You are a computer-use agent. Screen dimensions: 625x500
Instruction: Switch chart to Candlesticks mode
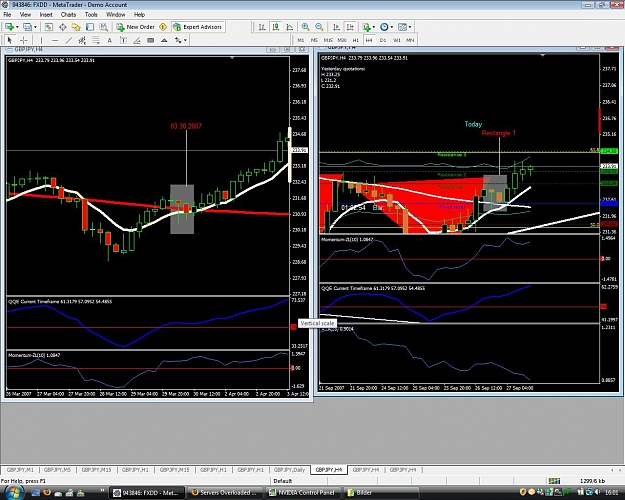pos(276,27)
